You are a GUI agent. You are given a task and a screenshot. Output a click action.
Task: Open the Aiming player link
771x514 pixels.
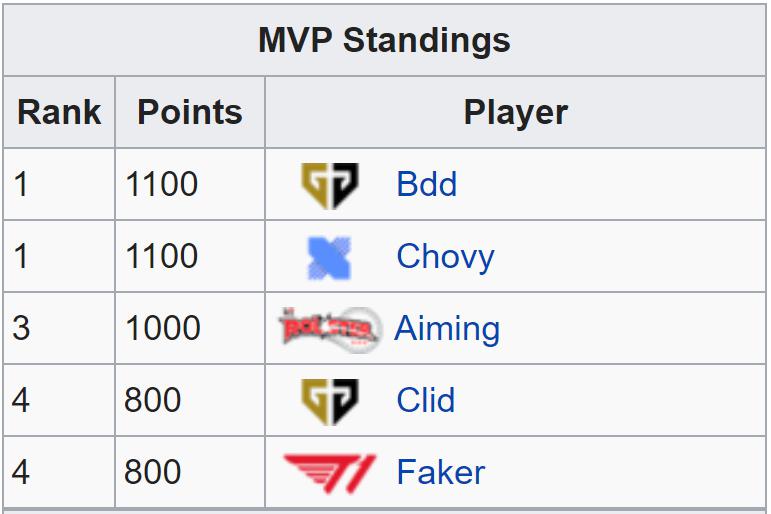coord(447,329)
